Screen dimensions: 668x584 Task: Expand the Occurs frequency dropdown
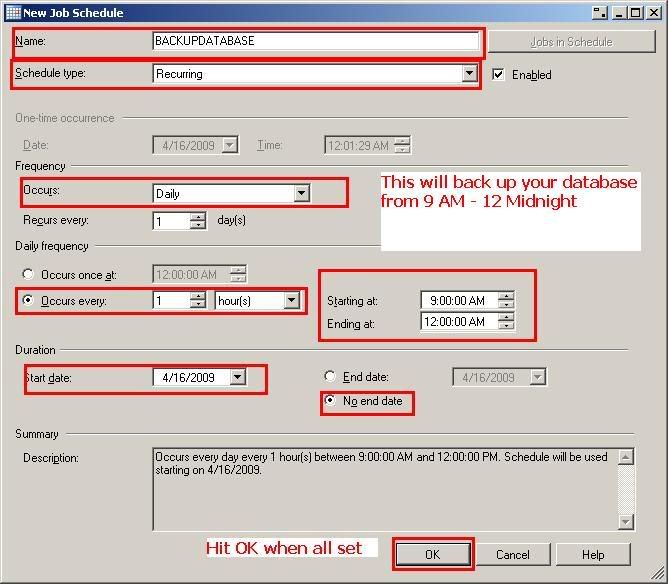[301, 194]
